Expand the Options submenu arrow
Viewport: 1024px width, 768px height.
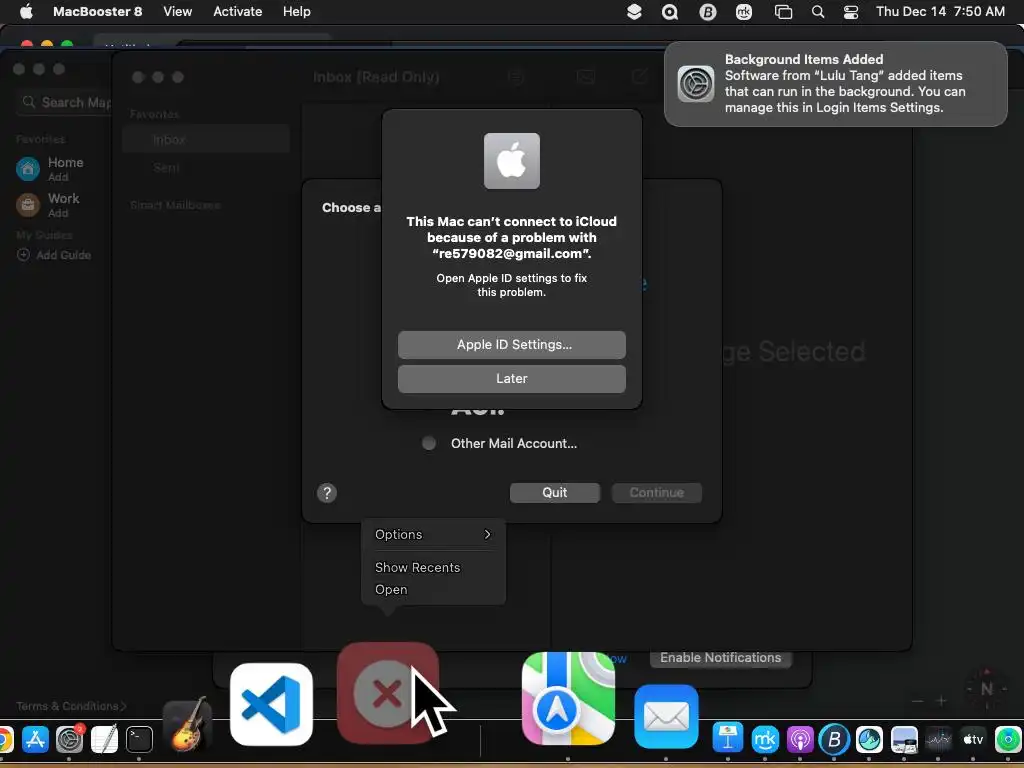coord(487,534)
